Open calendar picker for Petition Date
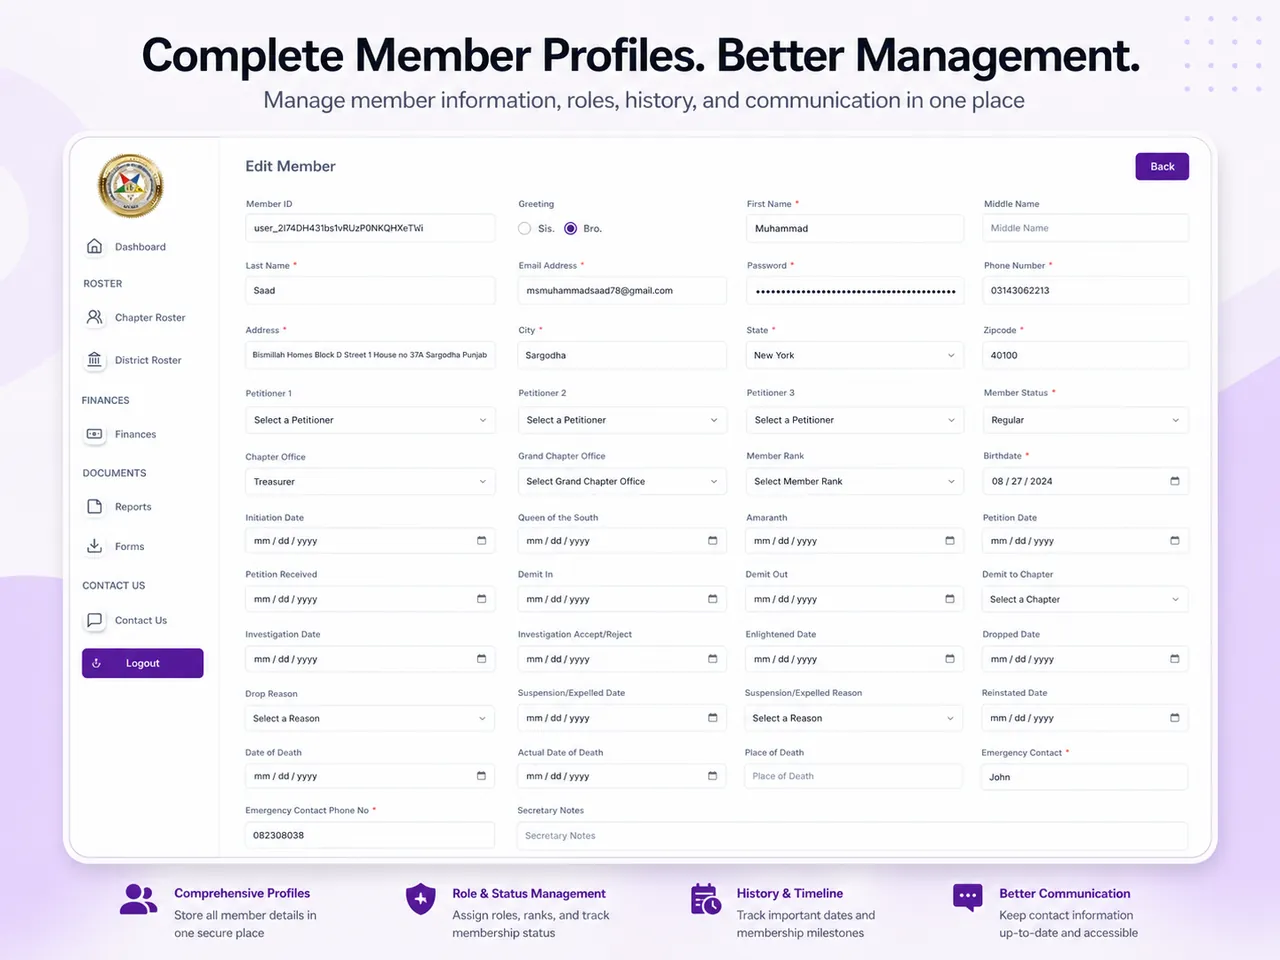The height and width of the screenshot is (960, 1280). pyautogui.click(x=1174, y=540)
